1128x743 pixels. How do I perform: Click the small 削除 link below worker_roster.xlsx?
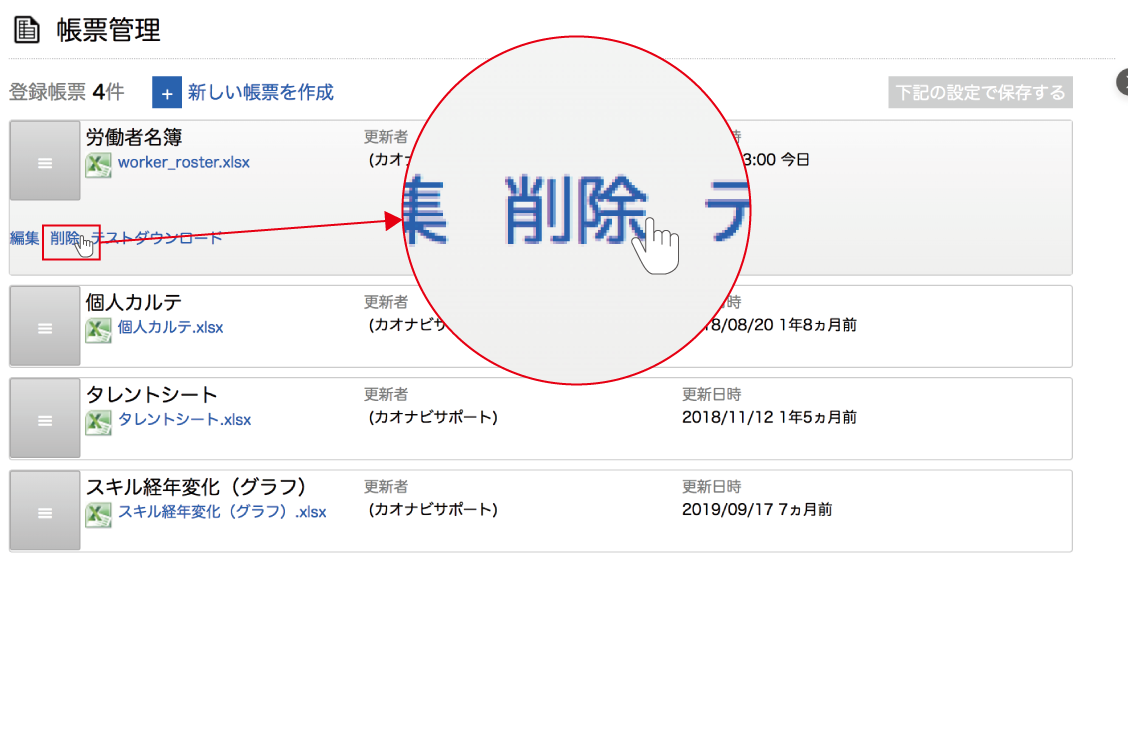click(x=65, y=238)
